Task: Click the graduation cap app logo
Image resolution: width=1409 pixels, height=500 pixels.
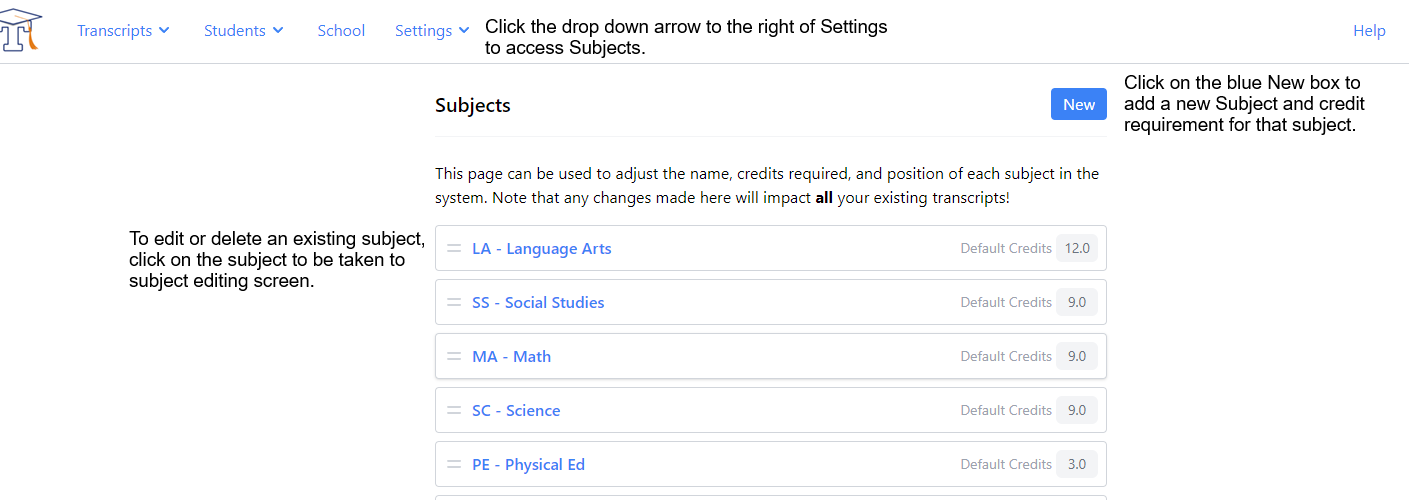Action: click(x=20, y=29)
